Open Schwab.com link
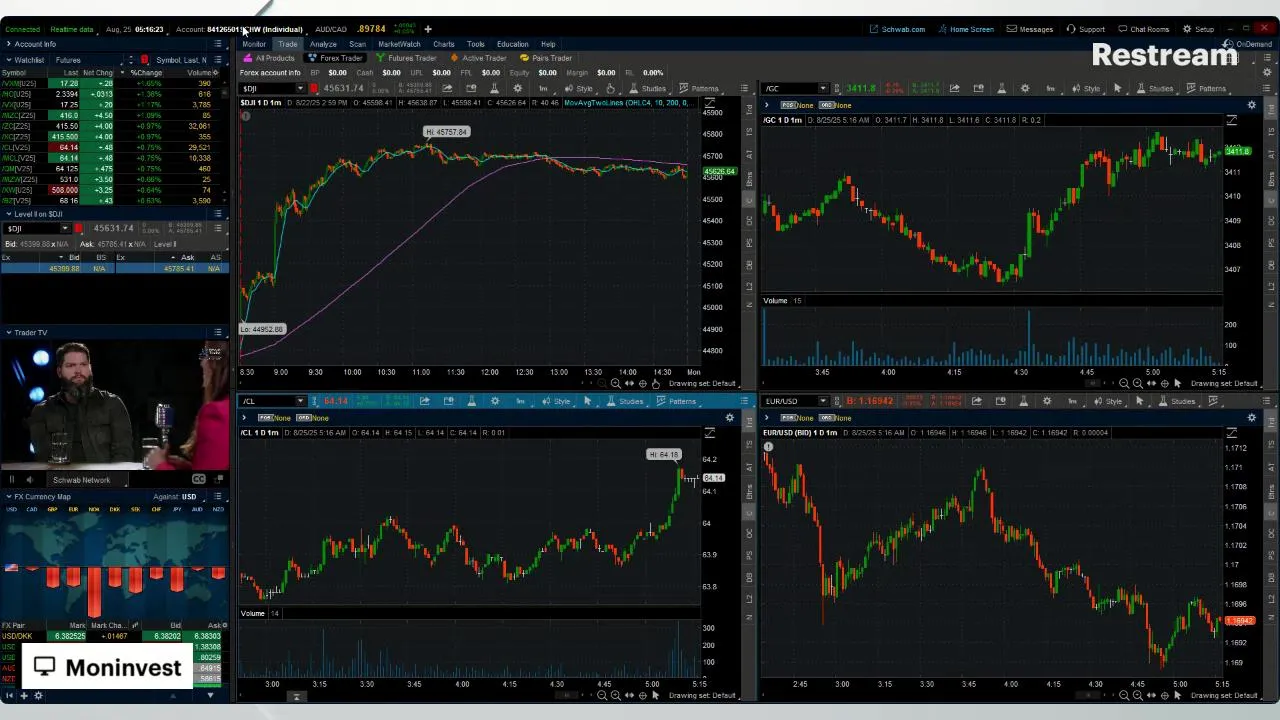1280x720 pixels. coord(897,29)
